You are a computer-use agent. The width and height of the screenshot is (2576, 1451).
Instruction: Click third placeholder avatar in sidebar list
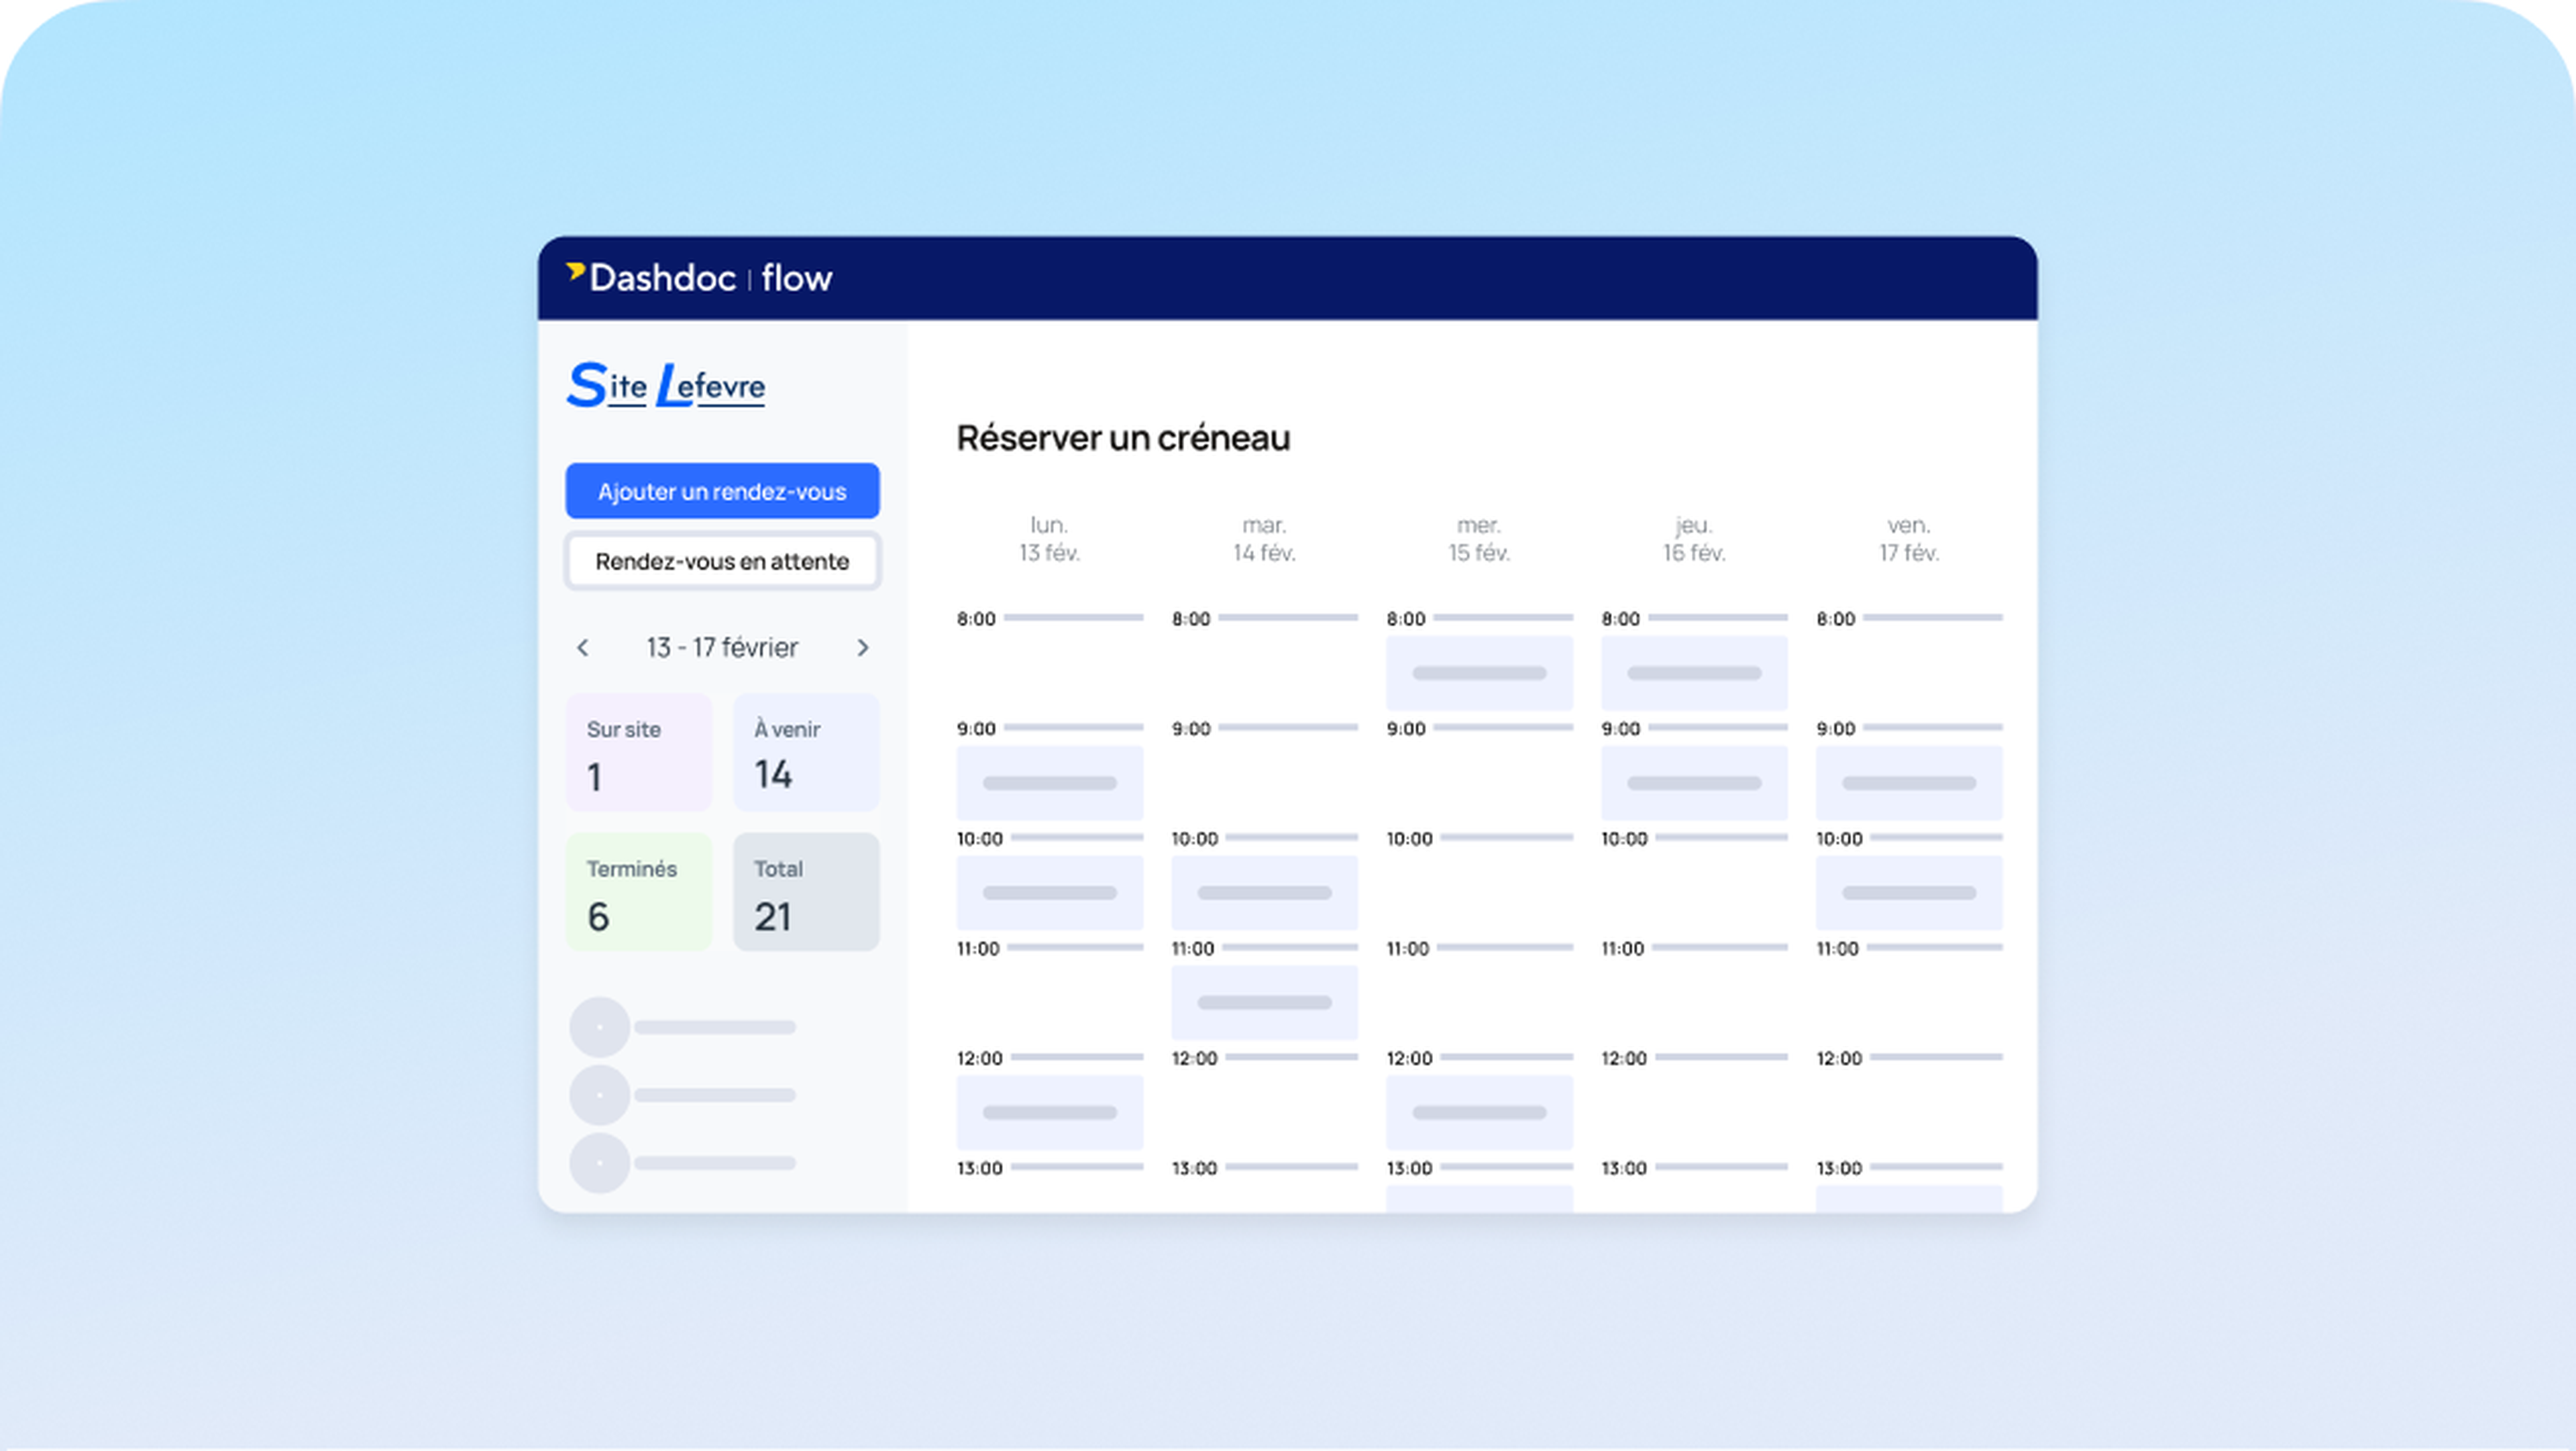(x=599, y=1163)
